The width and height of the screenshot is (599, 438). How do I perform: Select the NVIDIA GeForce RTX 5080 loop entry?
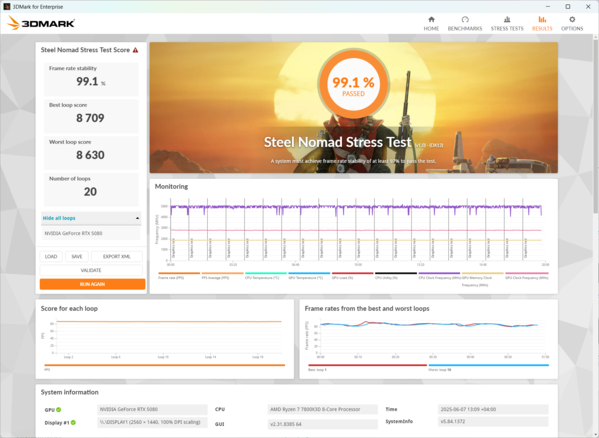pyautogui.click(x=91, y=233)
